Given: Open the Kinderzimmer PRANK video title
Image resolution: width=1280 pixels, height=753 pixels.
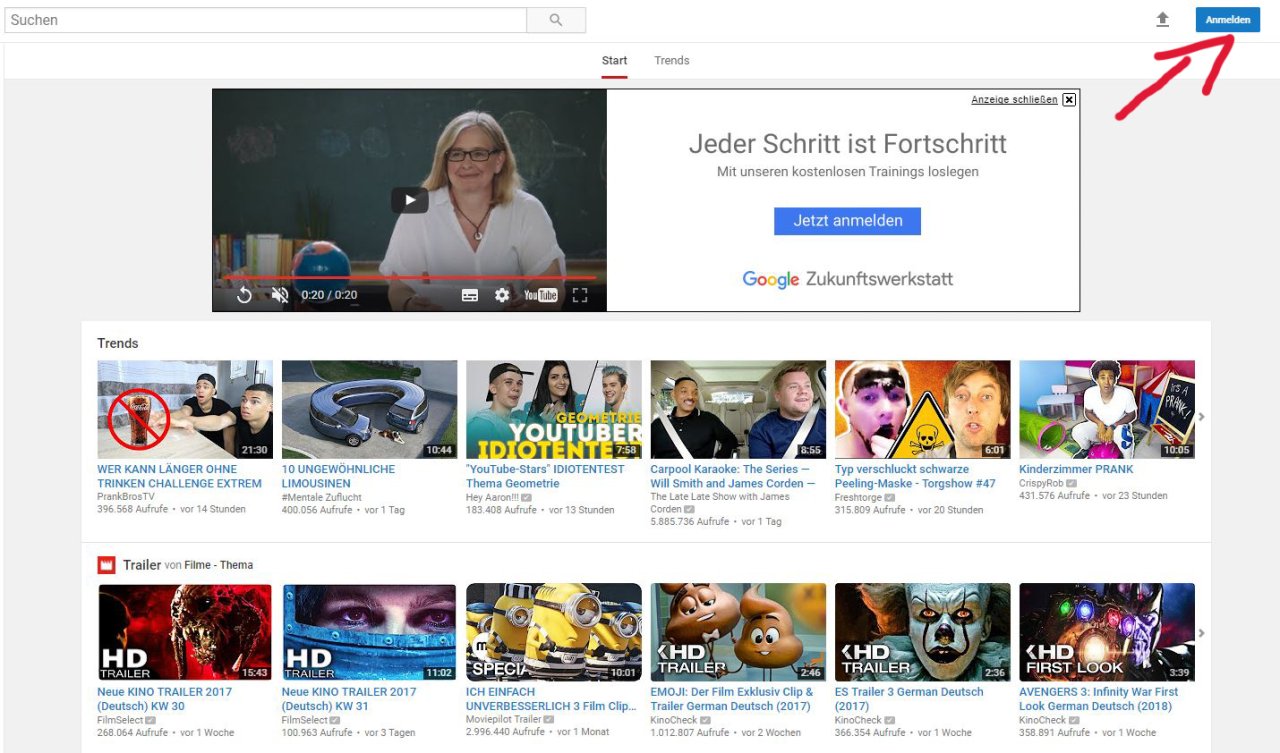Looking at the screenshot, I should tap(1076, 469).
